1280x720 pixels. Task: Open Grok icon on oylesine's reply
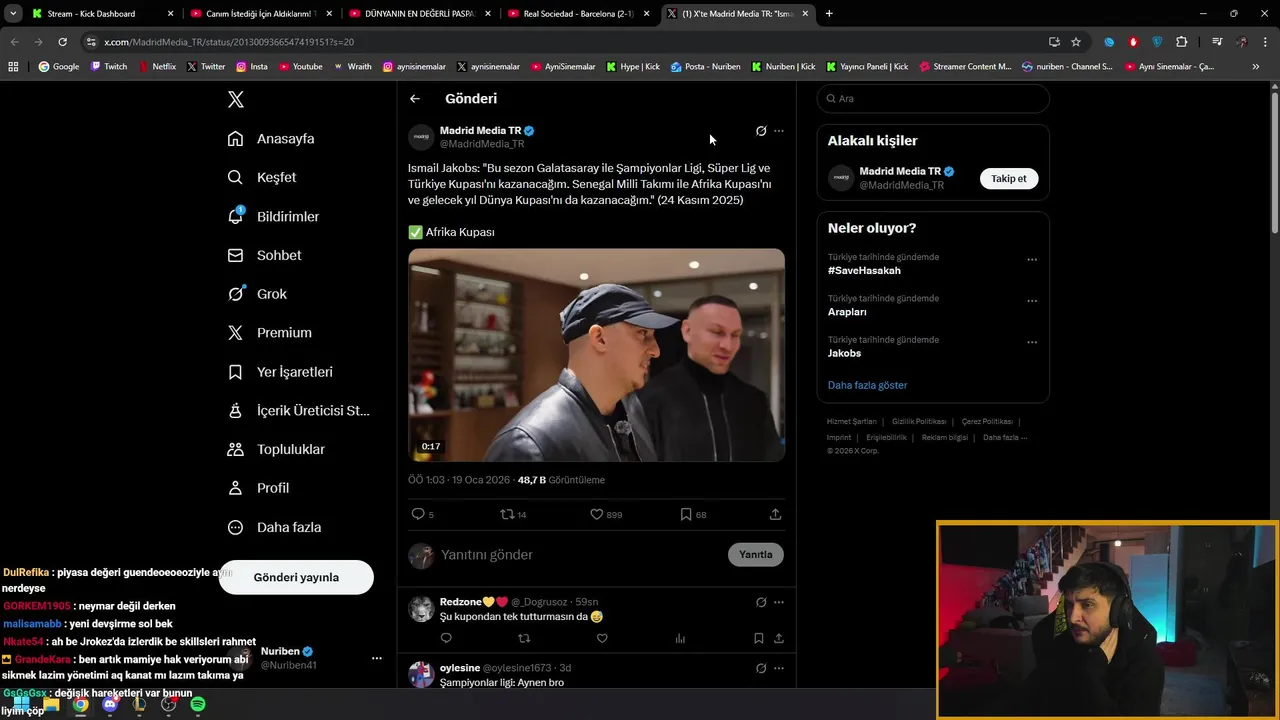(761, 668)
